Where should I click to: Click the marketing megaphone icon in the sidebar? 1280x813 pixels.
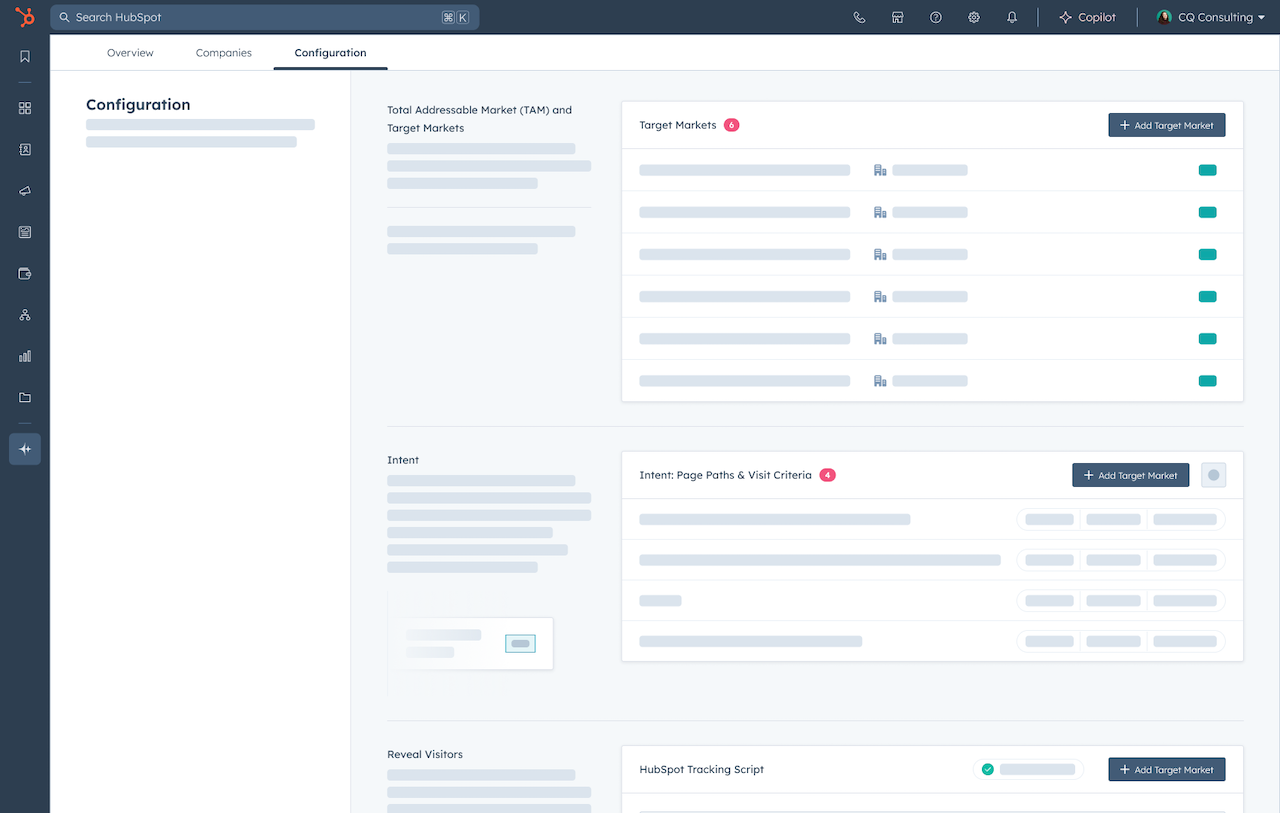pyautogui.click(x=24, y=190)
